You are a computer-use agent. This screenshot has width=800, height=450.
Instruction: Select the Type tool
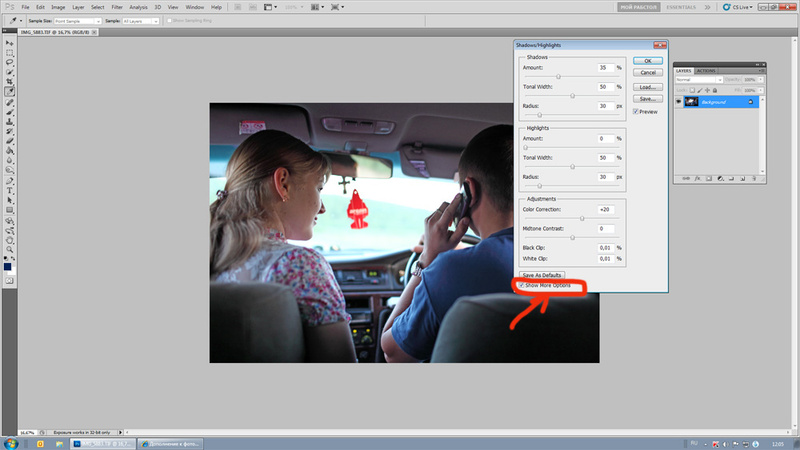9,190
